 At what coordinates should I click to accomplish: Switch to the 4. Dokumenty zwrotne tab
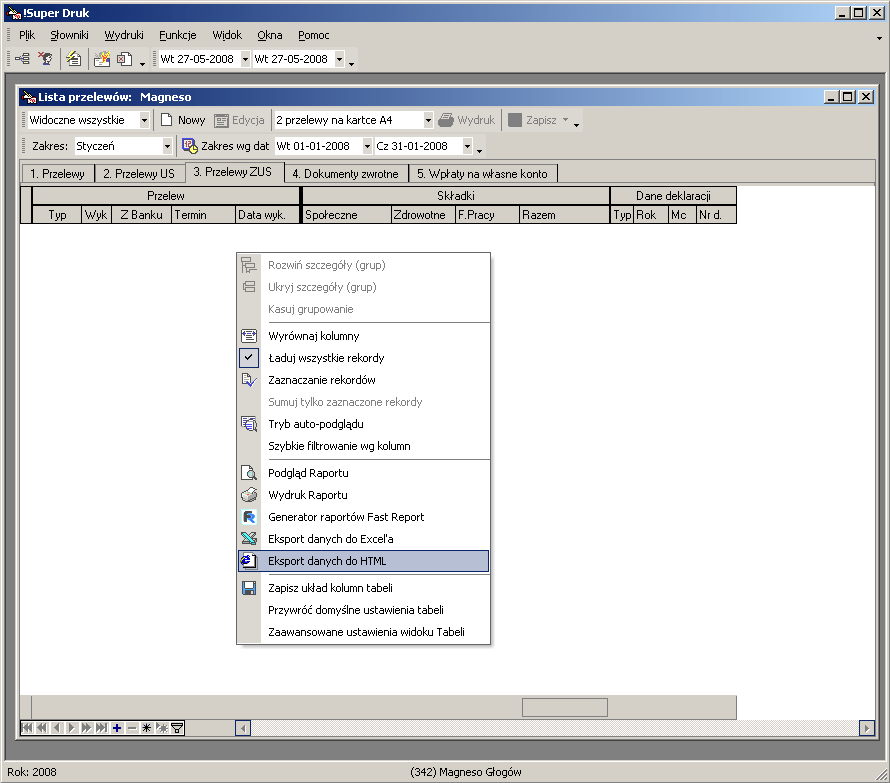[345, 173]
